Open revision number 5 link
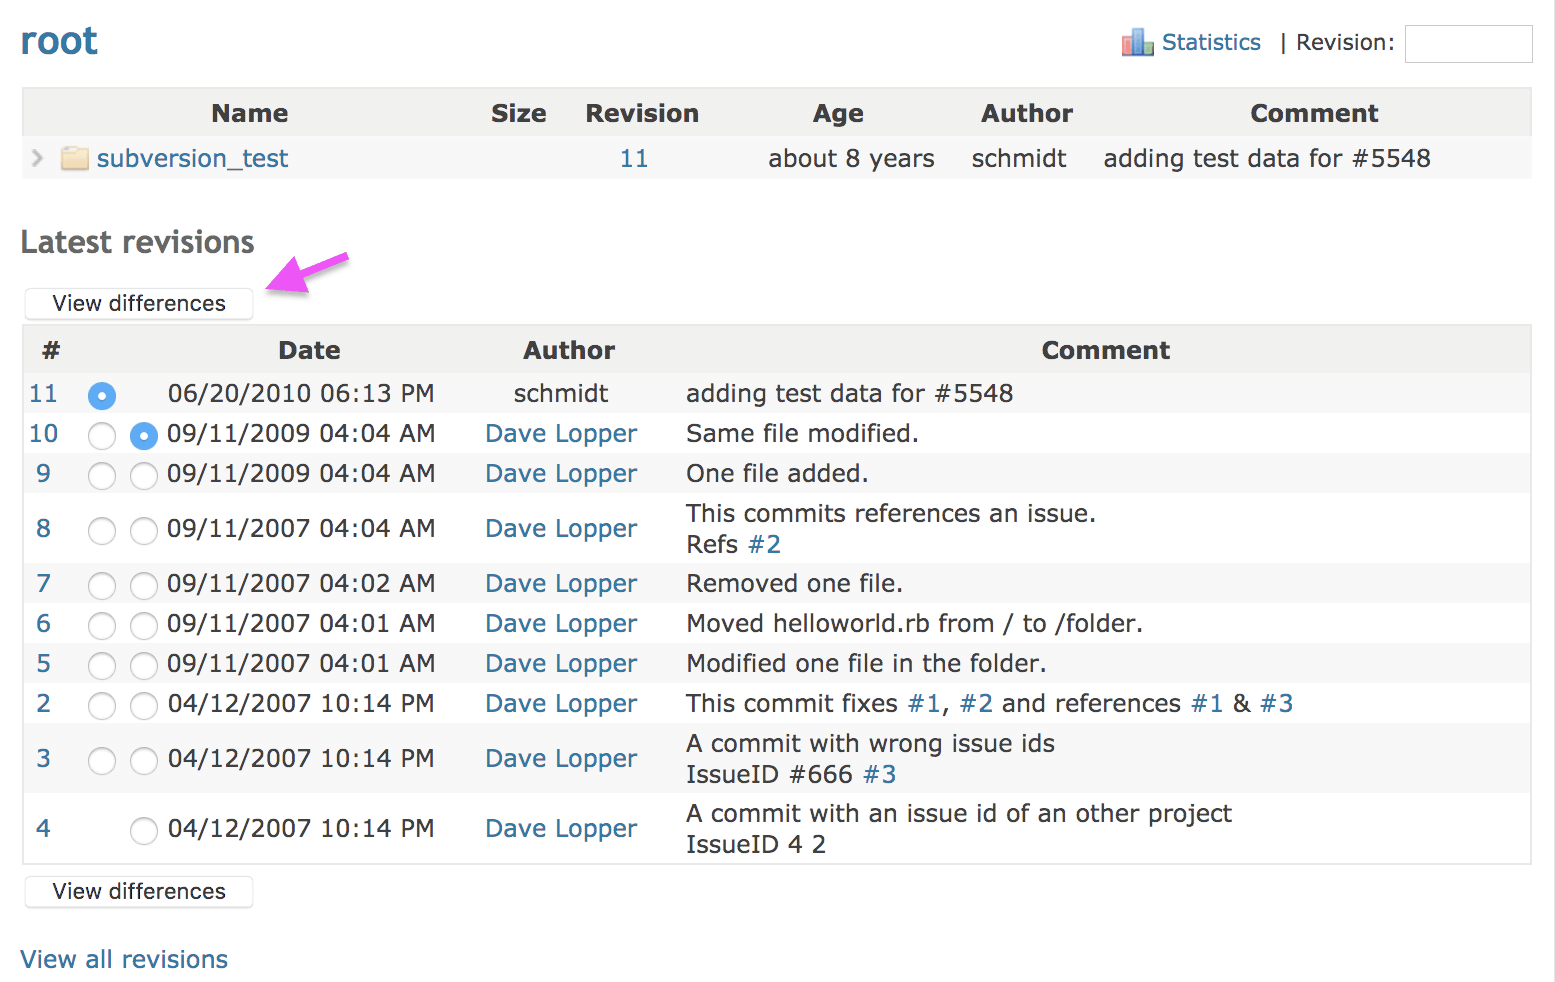The width and height of the screenshot is (1555, 982). [x=43, y=663]
